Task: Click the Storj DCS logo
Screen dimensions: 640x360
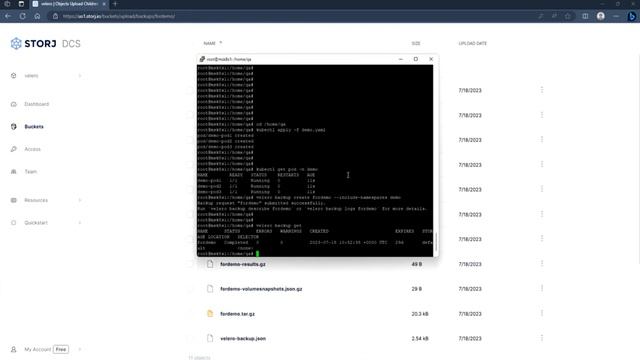Action: tap(45, 43)
